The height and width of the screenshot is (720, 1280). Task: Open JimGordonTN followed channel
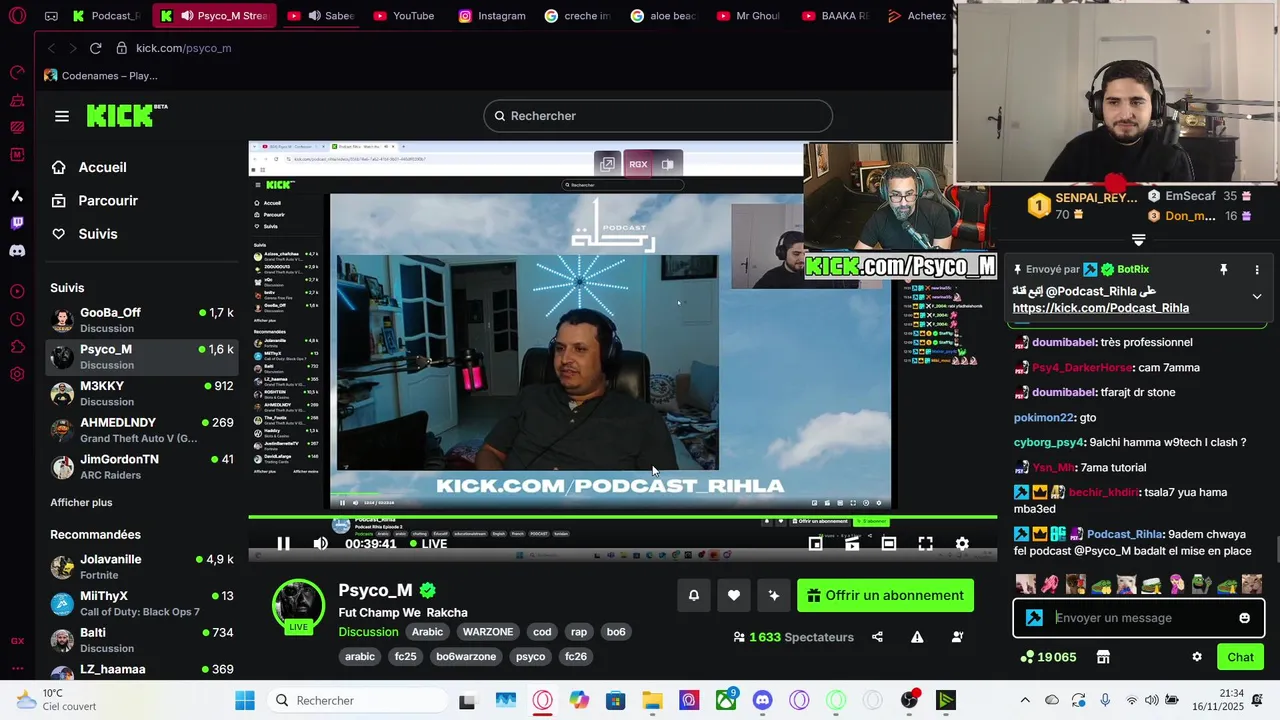143,467
